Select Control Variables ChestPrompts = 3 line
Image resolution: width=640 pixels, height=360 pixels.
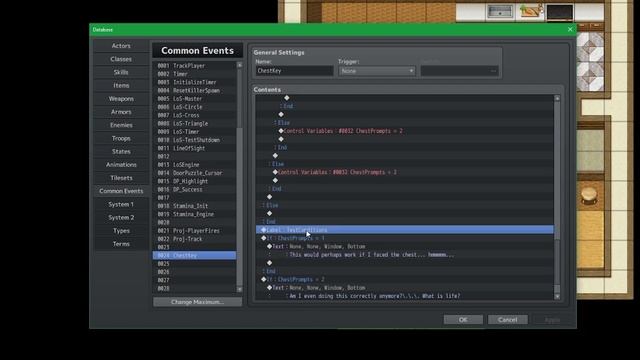click(x=404, y=172)
